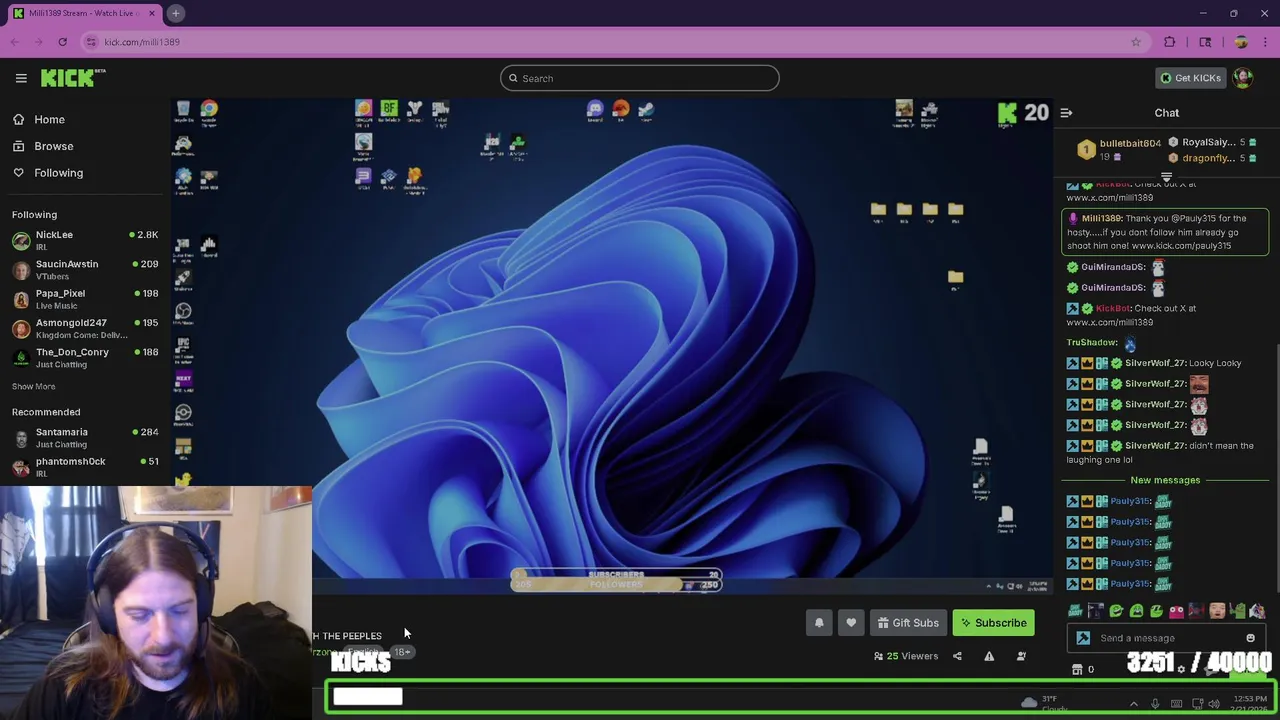The image size is (1280, 720).
Task: Click the notification bell icon under the stream
Action: coord(819,623)
